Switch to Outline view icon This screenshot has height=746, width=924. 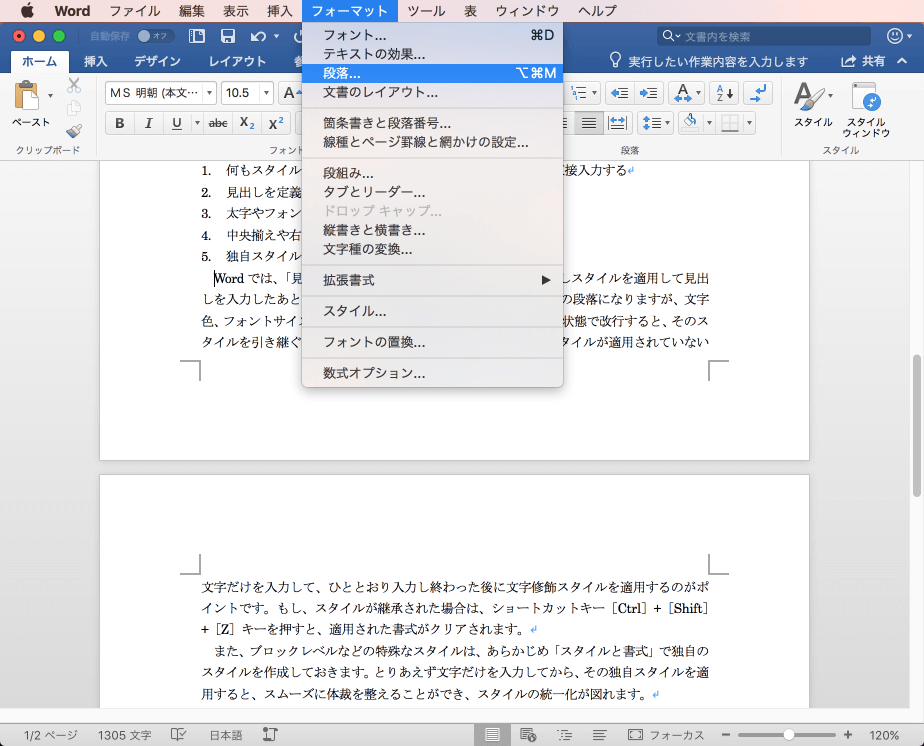coord(565,735)
